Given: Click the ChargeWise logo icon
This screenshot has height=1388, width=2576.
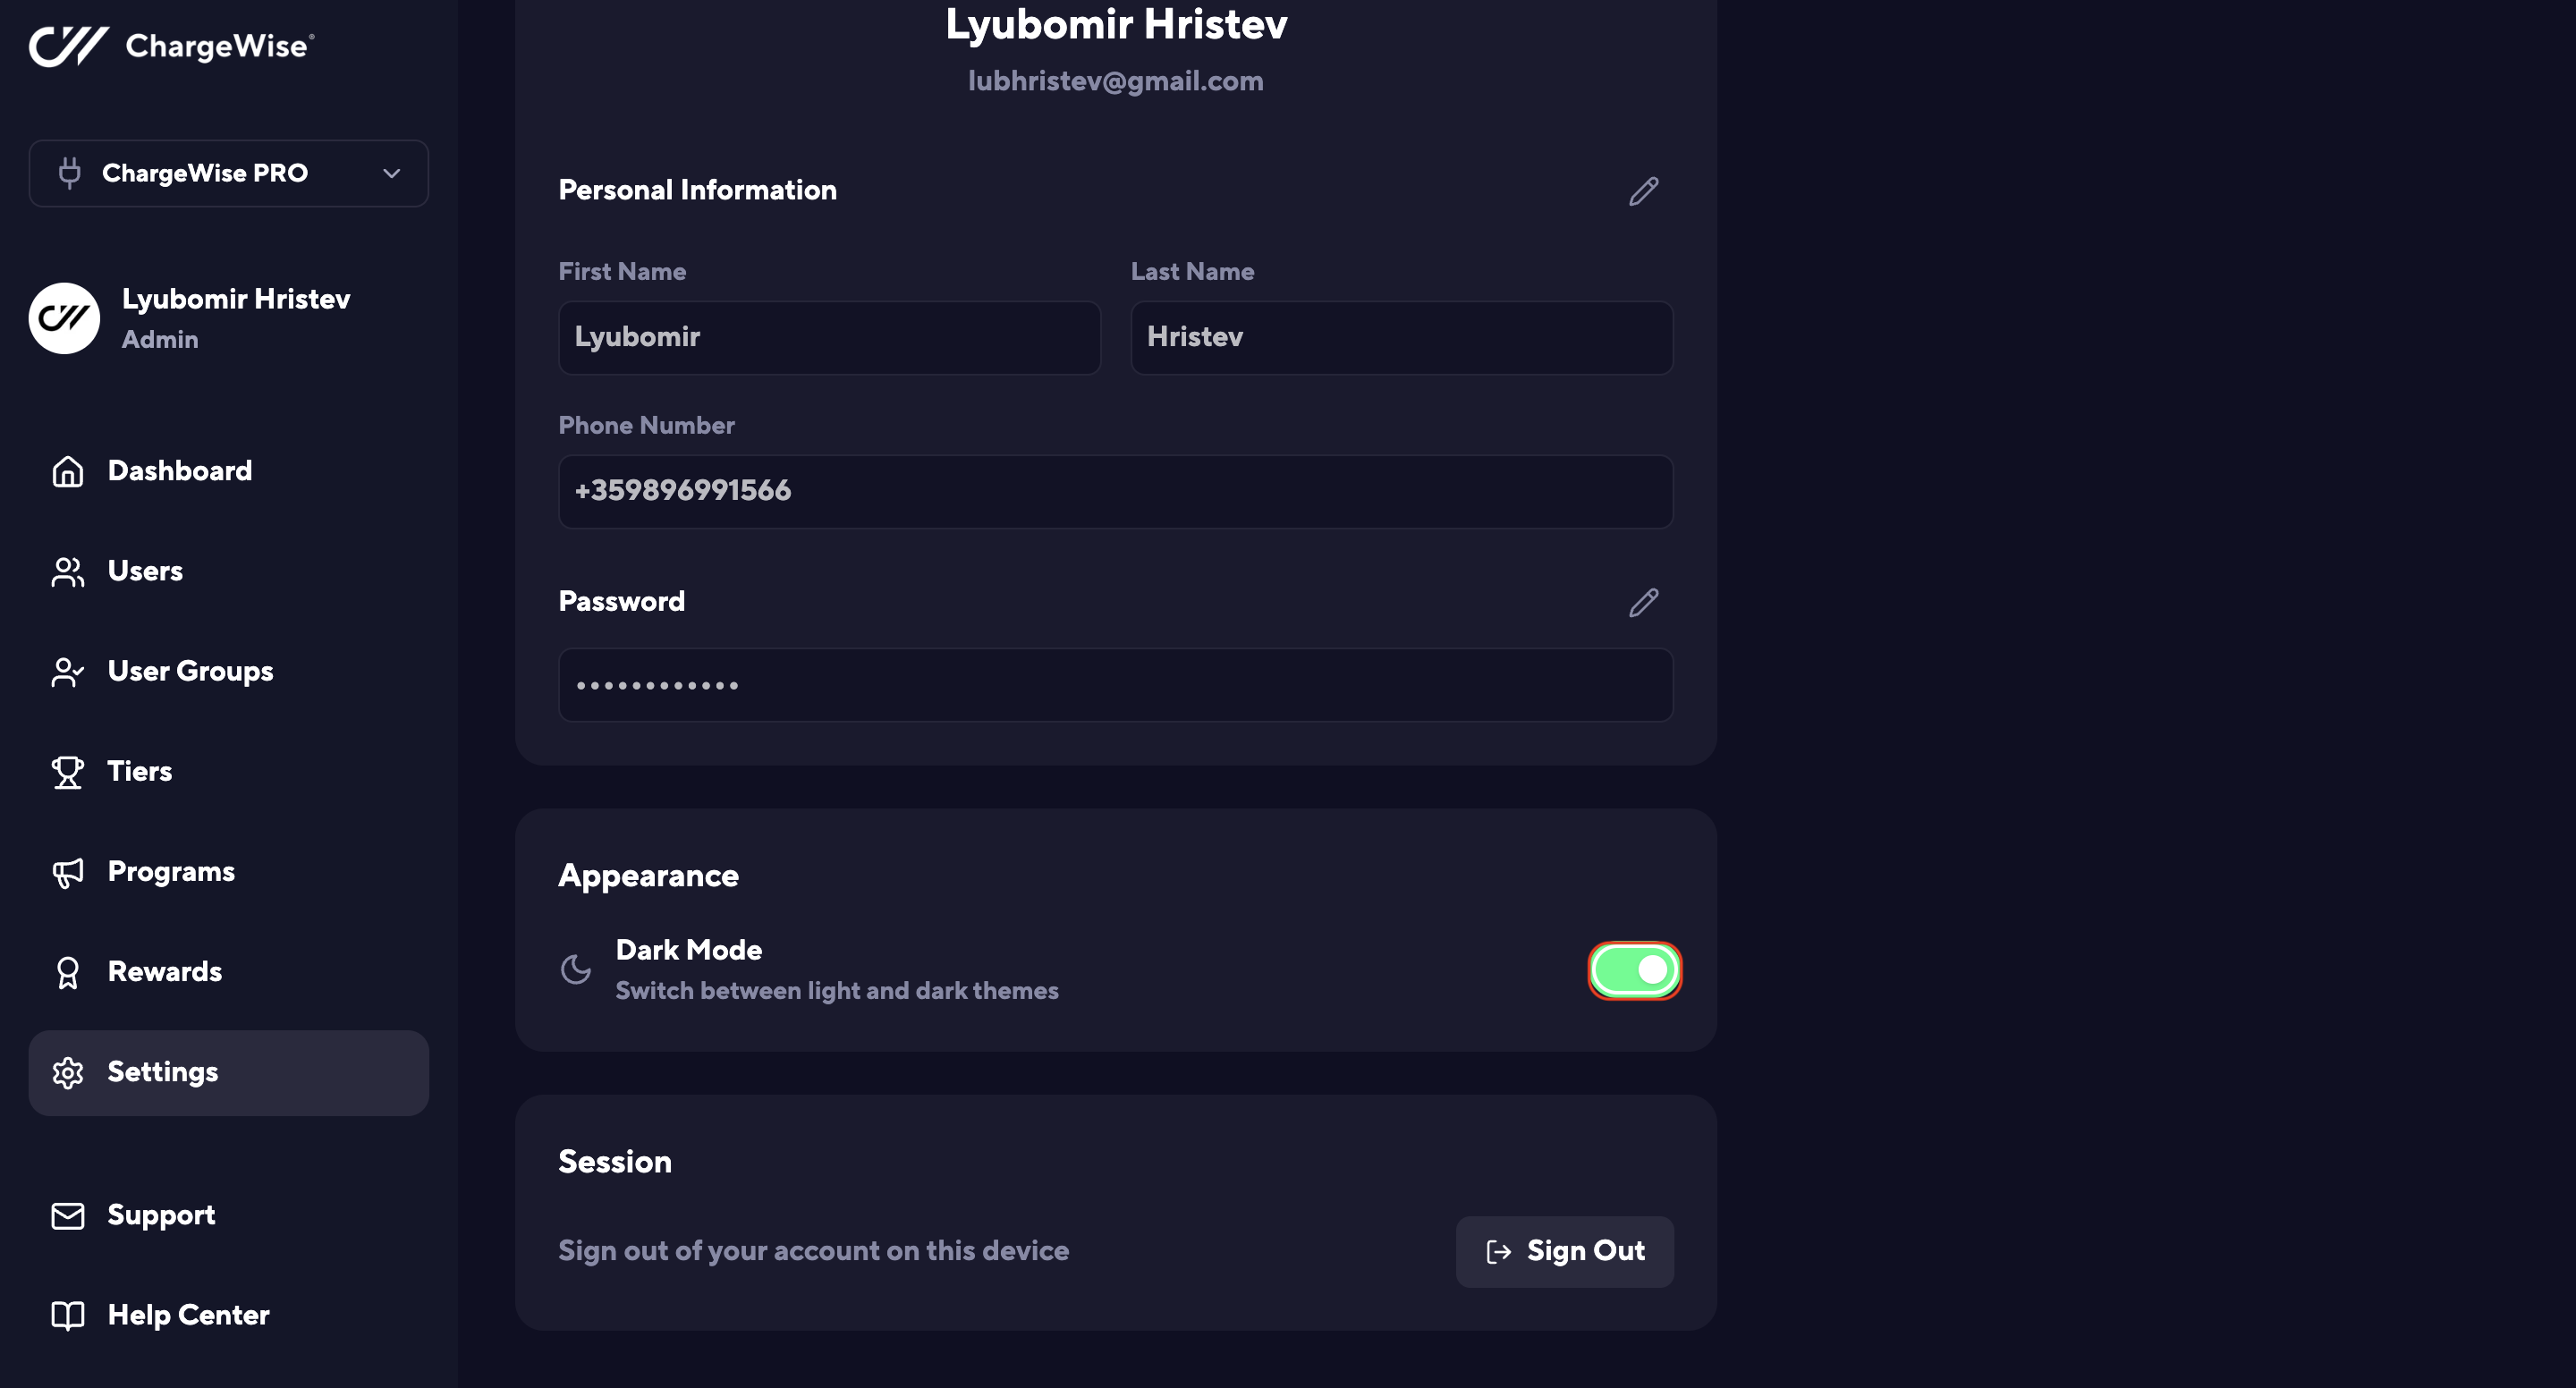Looking at the screenshot, I should tap(68, 46).
